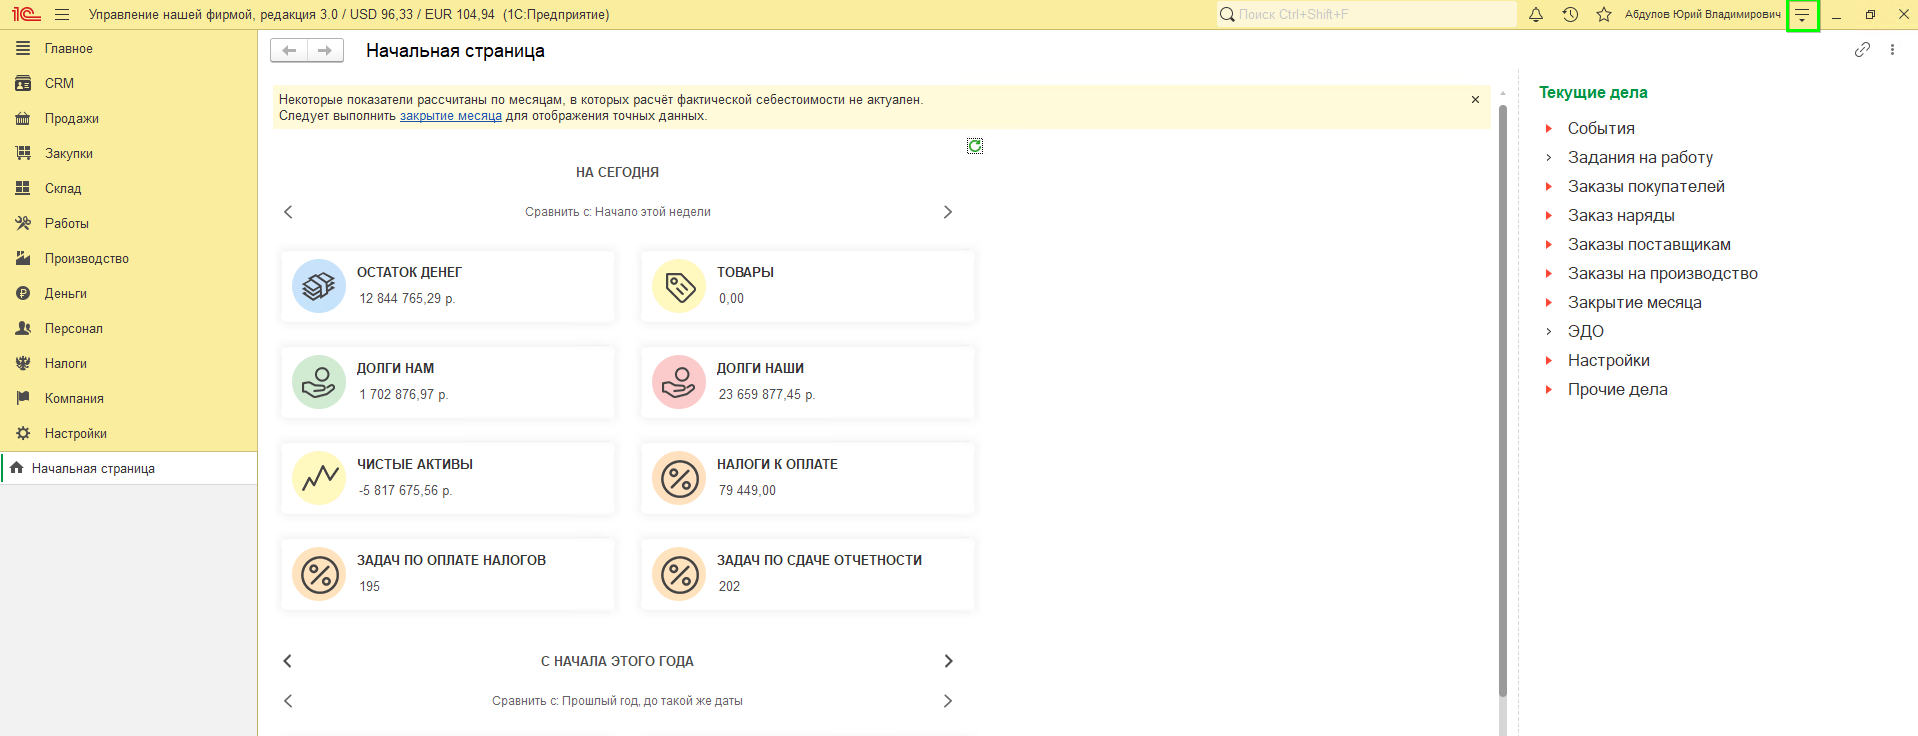Click the Налоги к оплате percent icon
The width and height of the screenshot is (1918, 736).
point(679,478)
